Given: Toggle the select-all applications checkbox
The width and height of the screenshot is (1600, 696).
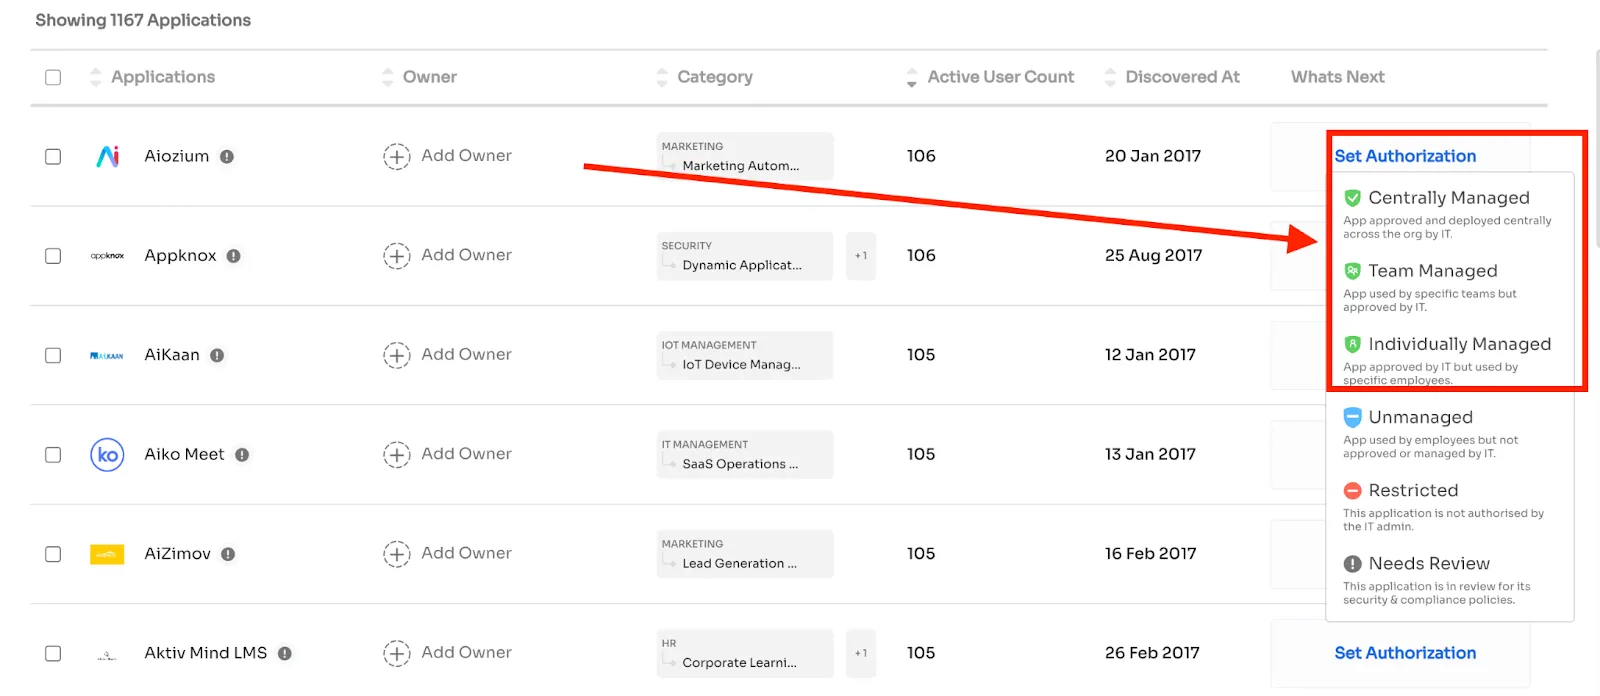Looking at the screenshot, I should click(53, 78).
